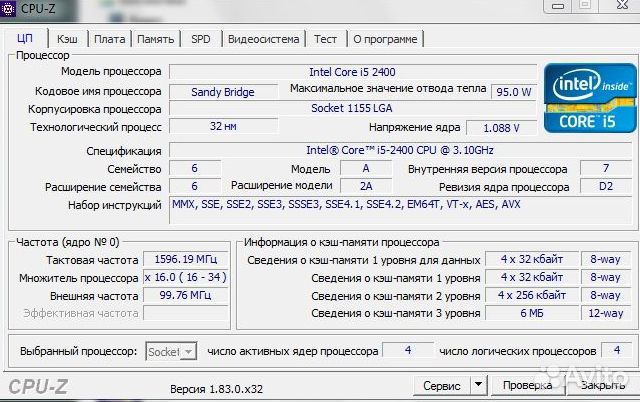
Task: Click the Sandy Bridge code name field
Action: (223, 92)
